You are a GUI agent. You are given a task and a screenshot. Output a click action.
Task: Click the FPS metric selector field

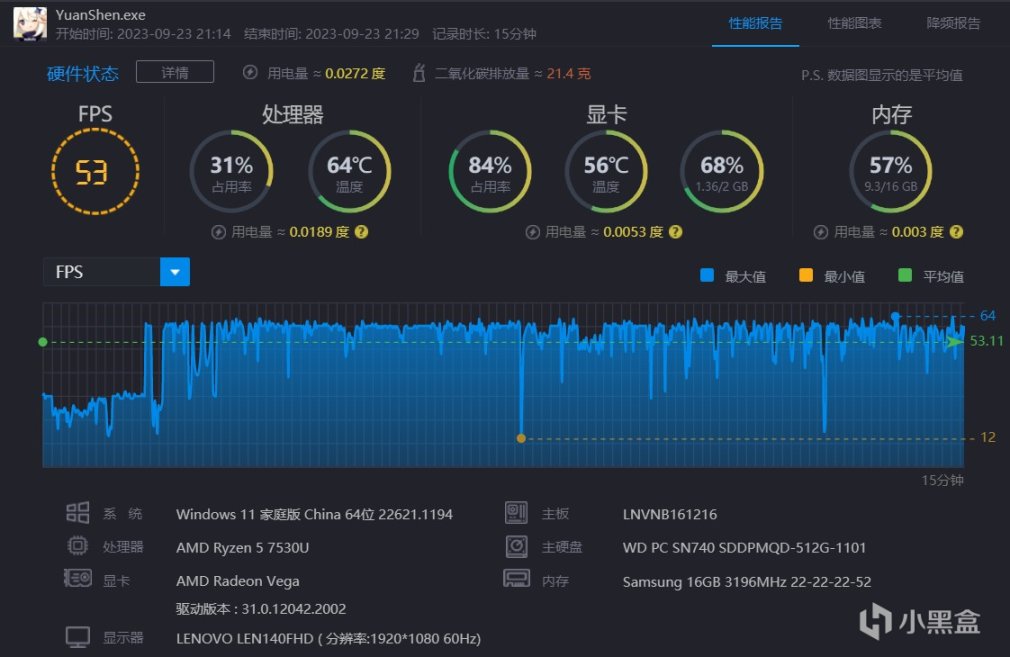117,272
